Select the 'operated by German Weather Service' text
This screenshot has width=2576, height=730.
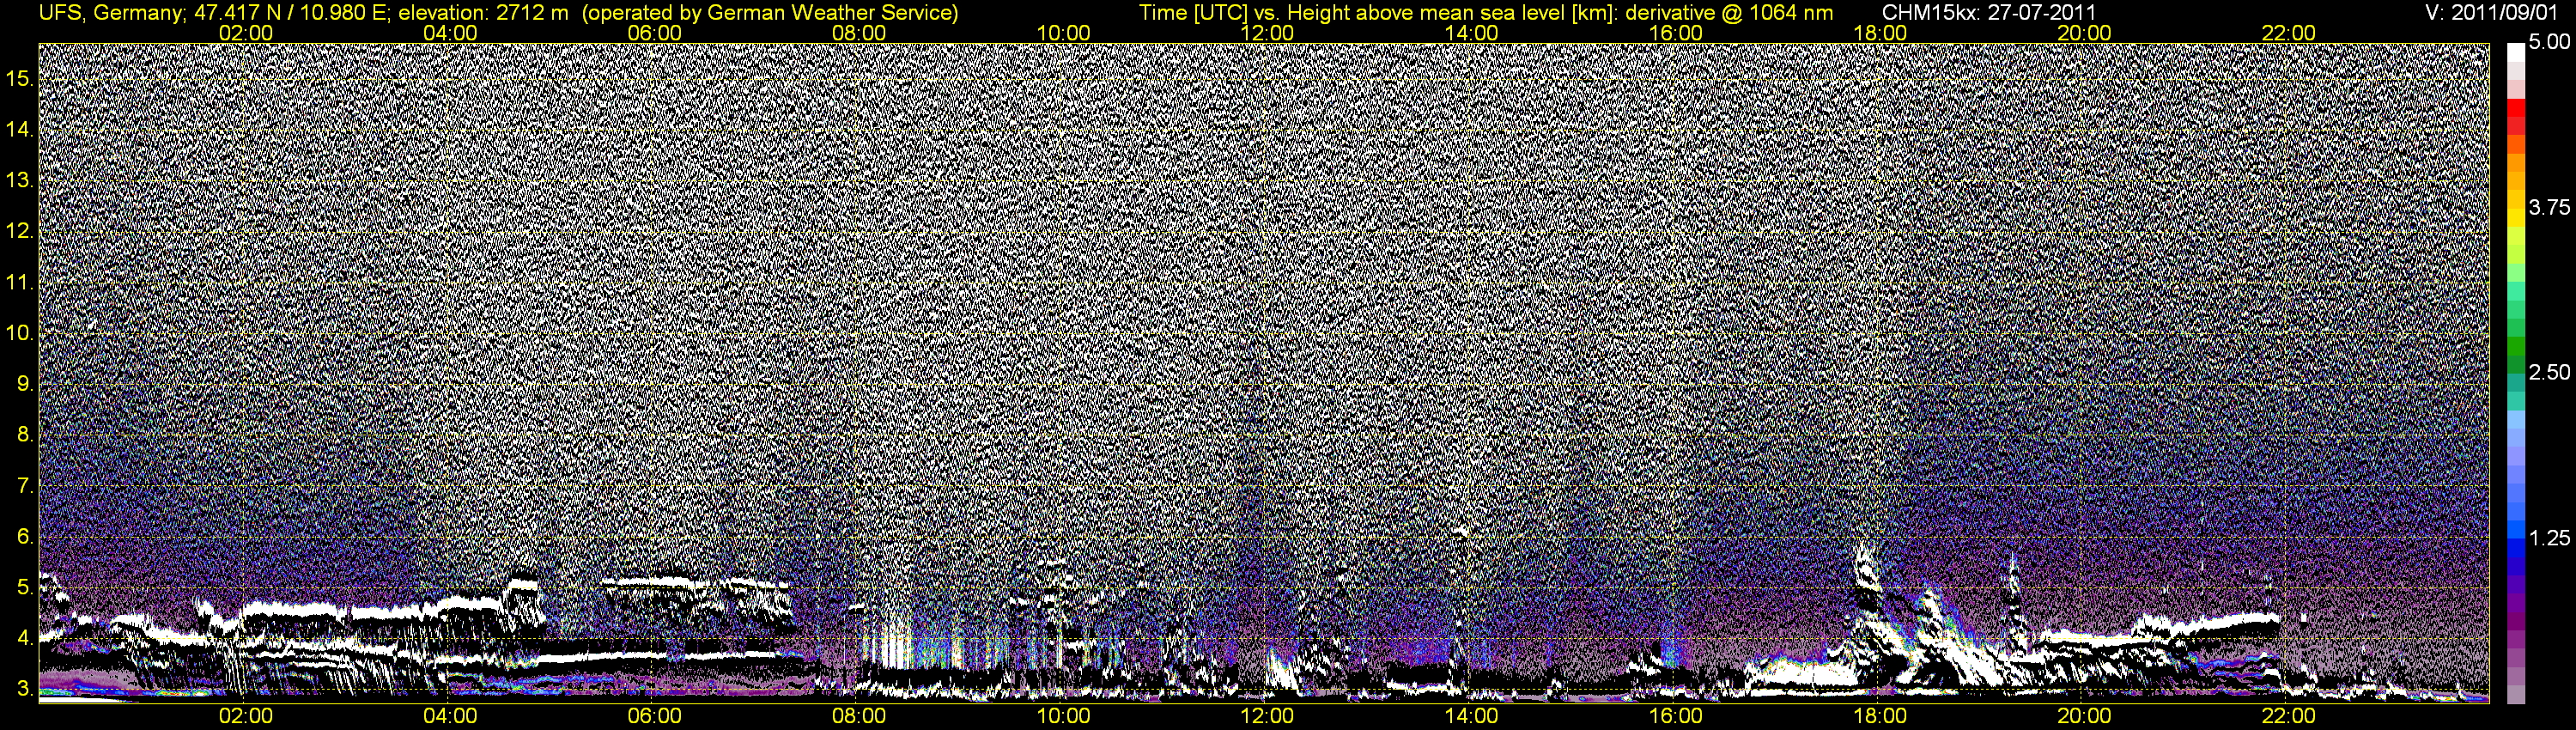click(x=769, y=13)
